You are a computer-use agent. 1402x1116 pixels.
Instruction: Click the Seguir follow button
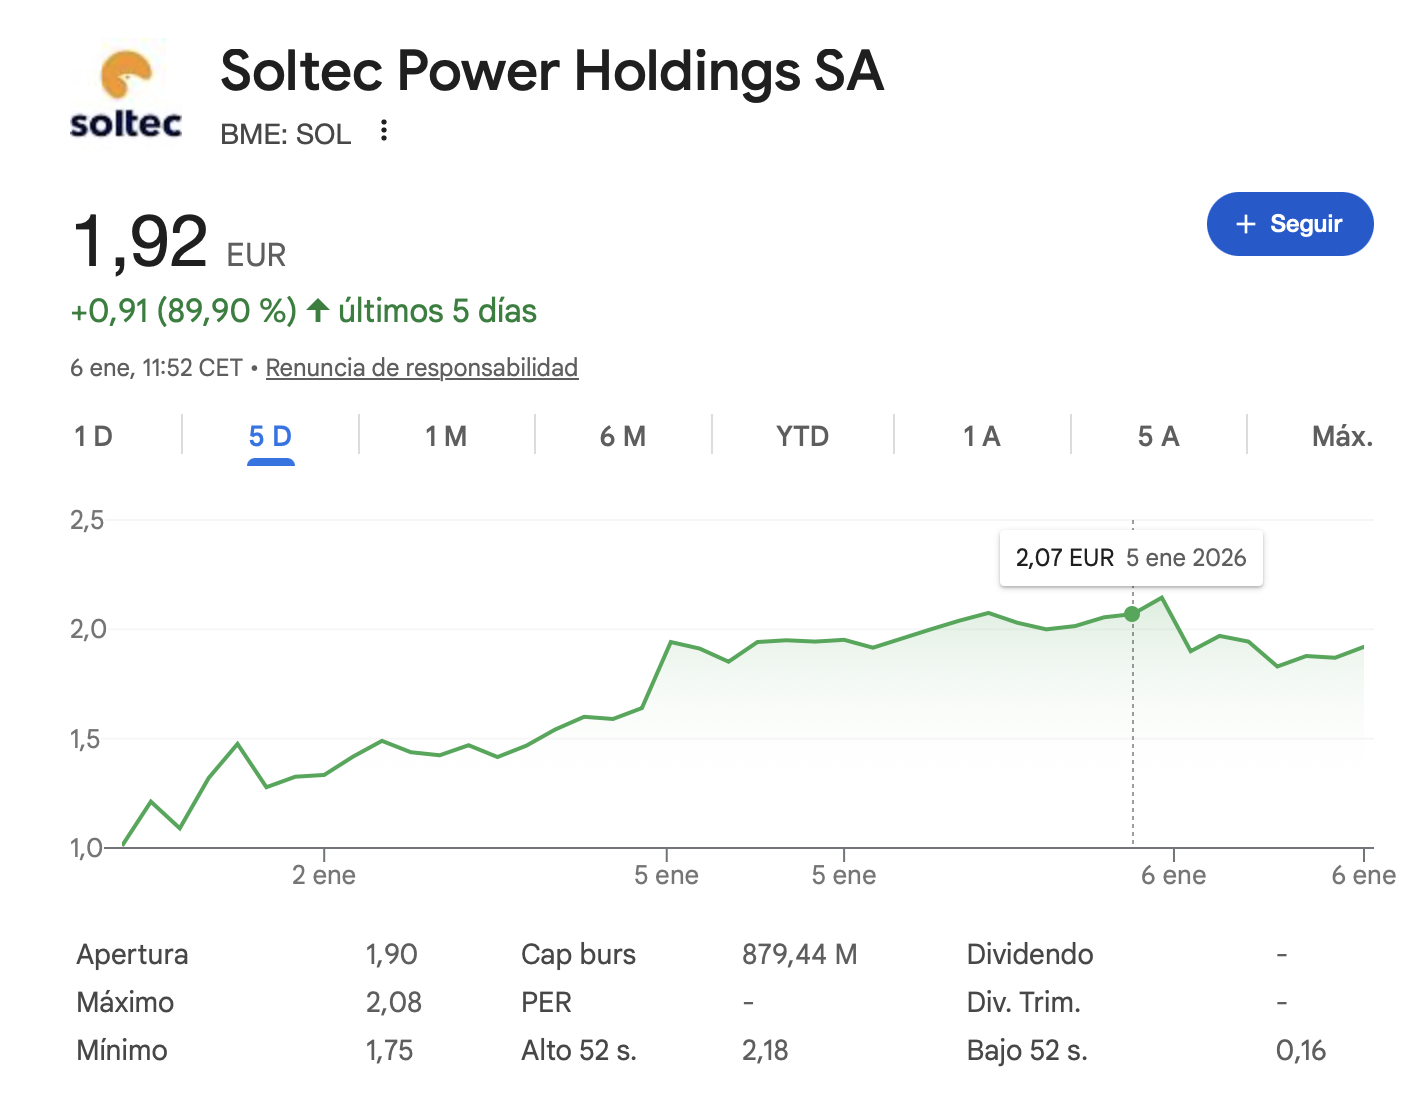pyautogui.click(x=1290, y=224)
